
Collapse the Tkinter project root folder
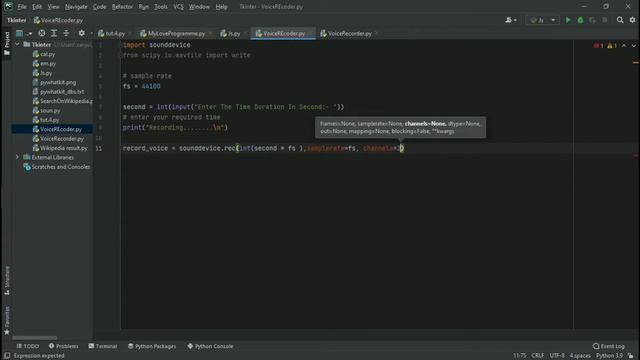click(17, 44)
